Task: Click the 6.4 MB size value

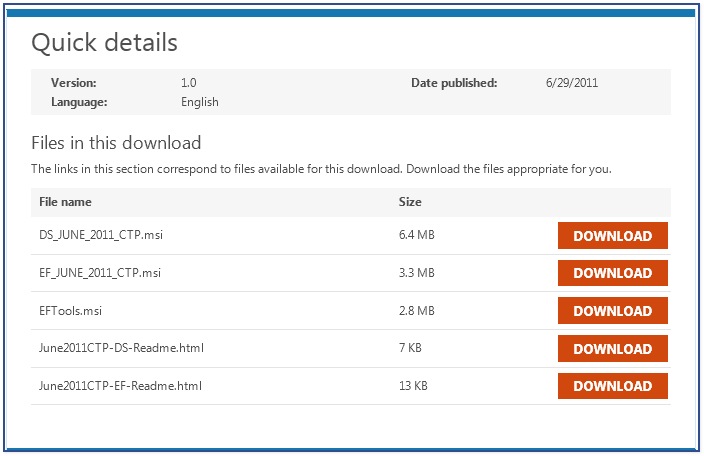Action: 417,235
